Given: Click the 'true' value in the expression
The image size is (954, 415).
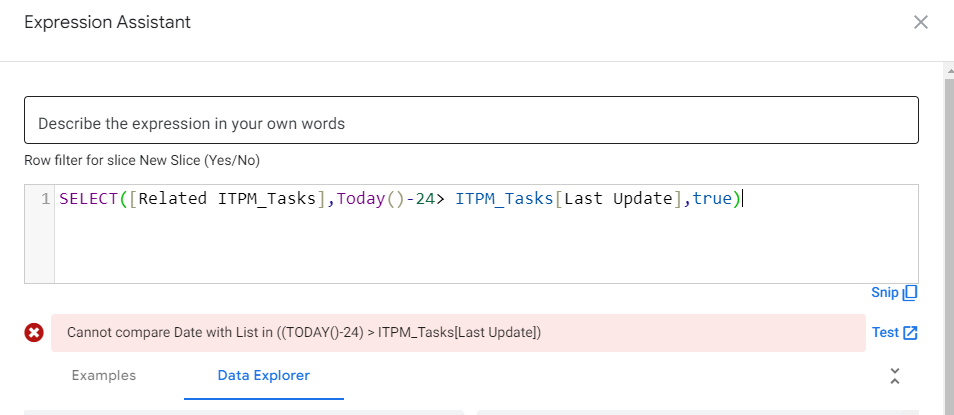Looking at the screenshot, I should coord(712,199).
